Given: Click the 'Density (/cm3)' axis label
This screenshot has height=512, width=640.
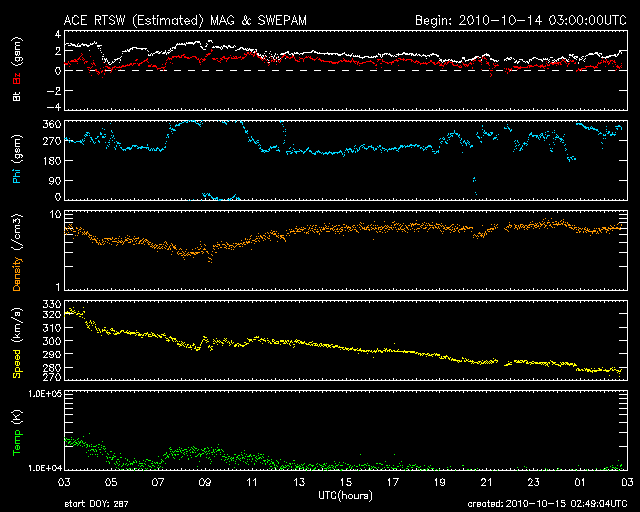Looking at the screenshot, I should (17, 252).
